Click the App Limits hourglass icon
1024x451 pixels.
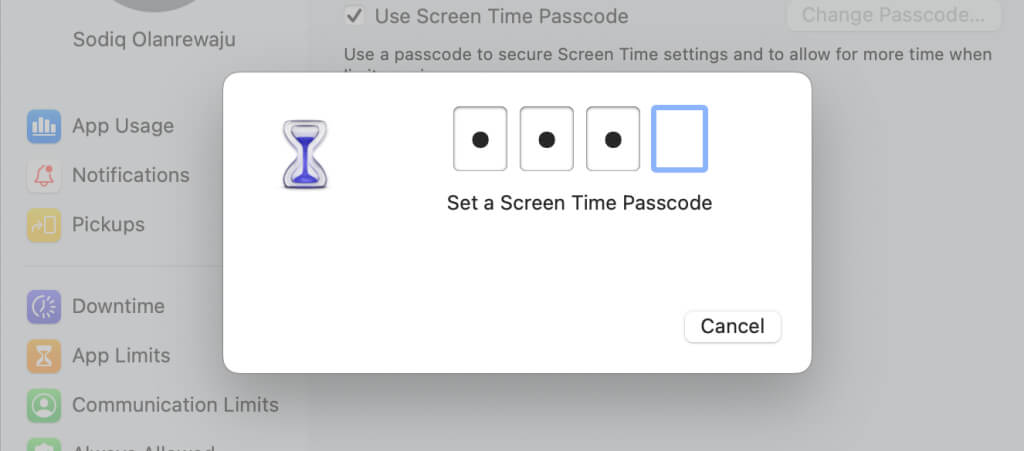(44, 356)
